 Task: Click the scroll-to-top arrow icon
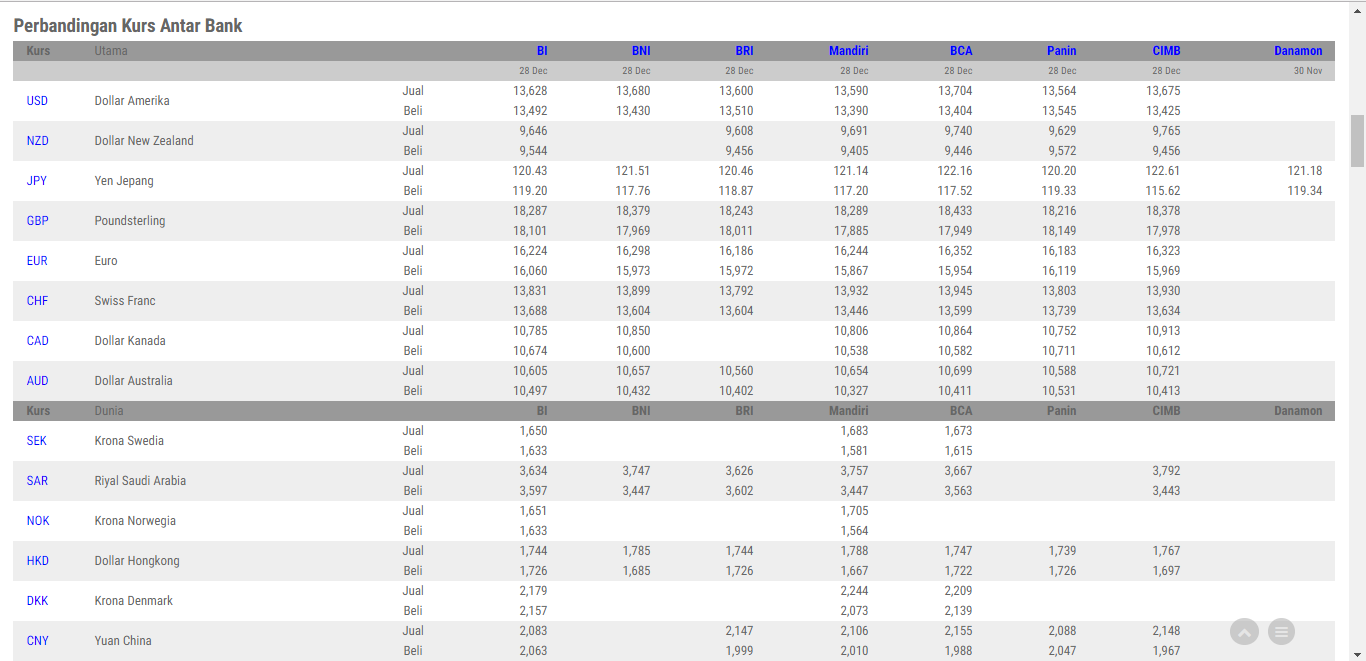pos(1244,632)
